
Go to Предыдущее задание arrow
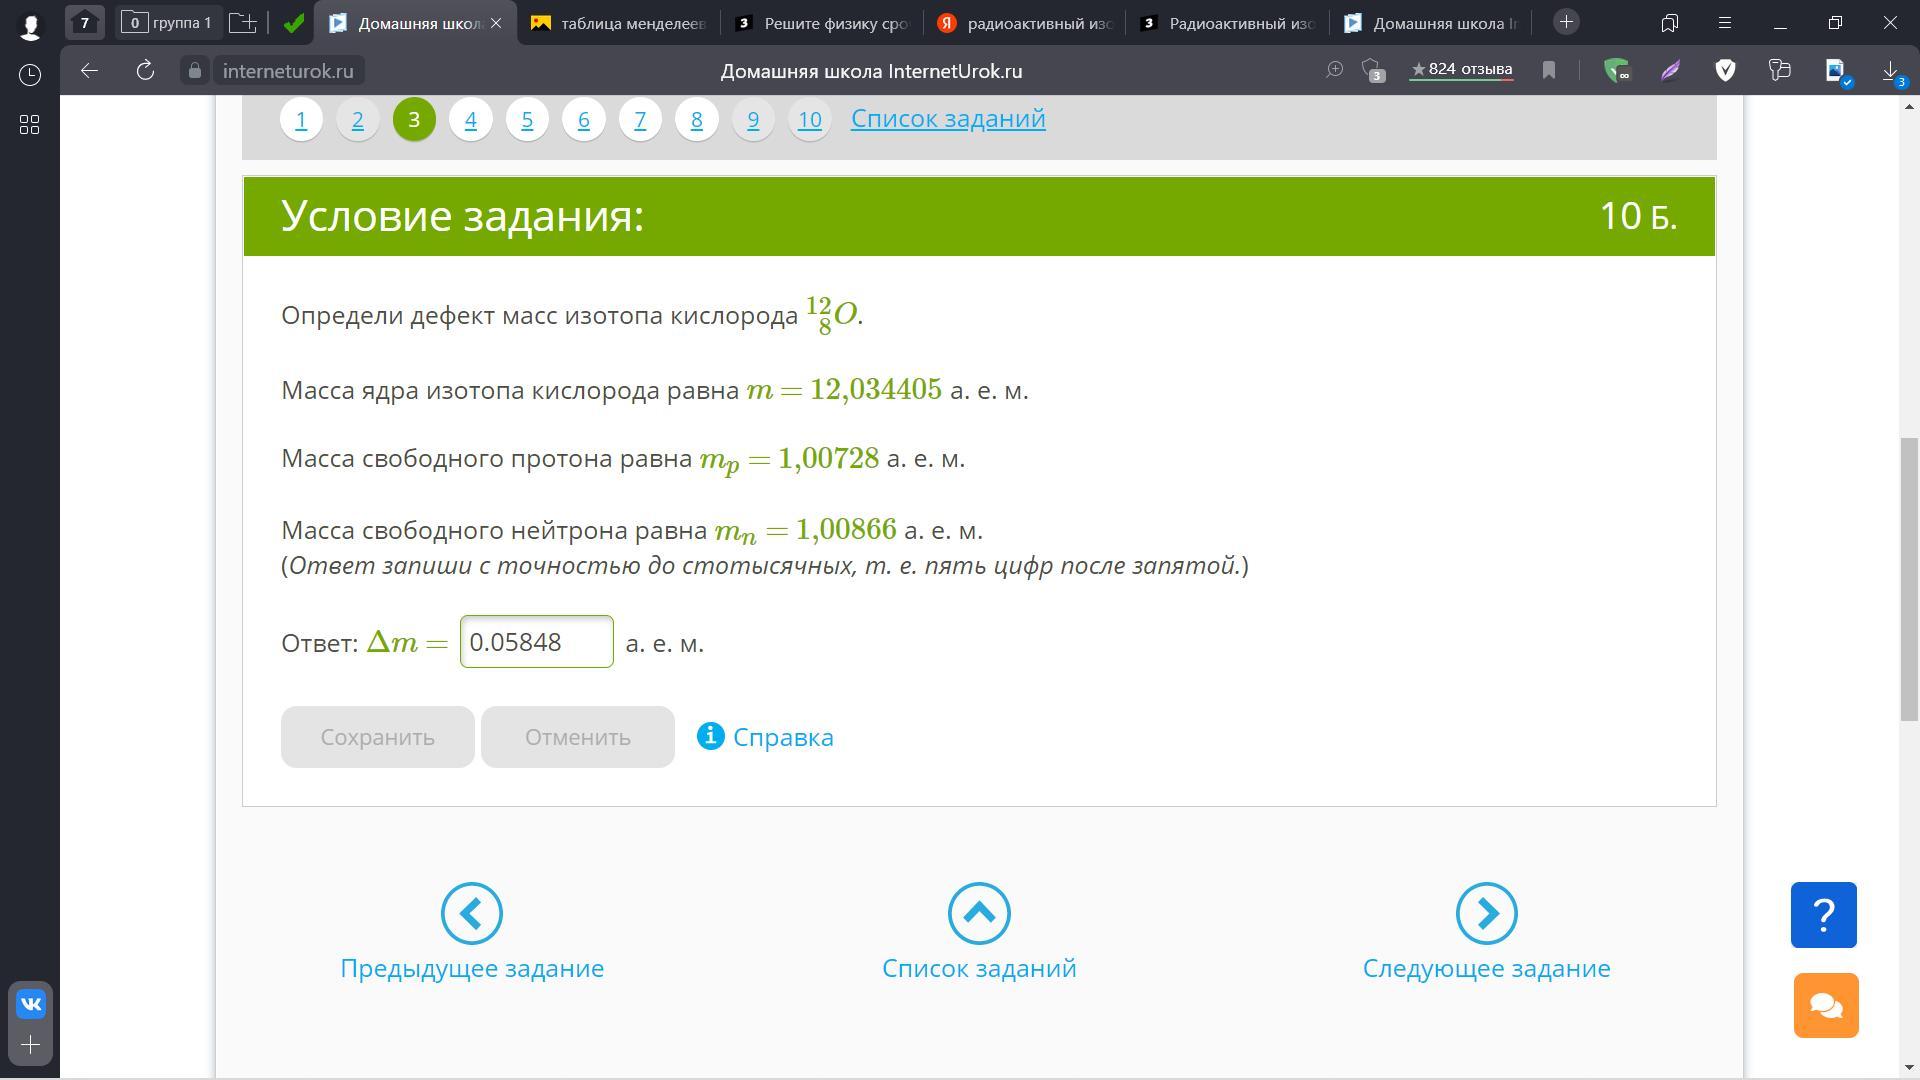point(472,913)
